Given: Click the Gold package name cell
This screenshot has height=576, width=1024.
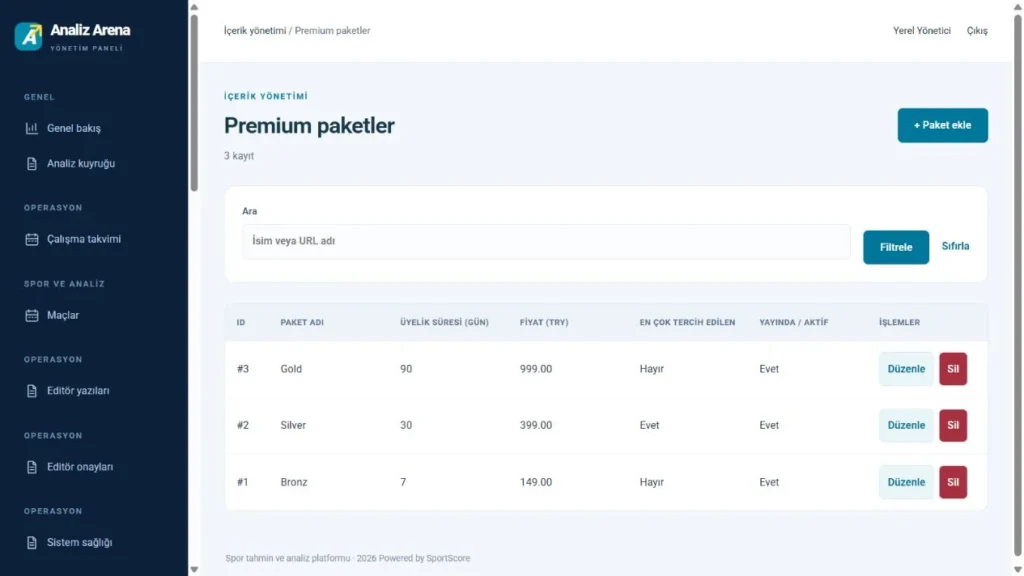Looking at the screenshot, I should (x=291, y=369).
